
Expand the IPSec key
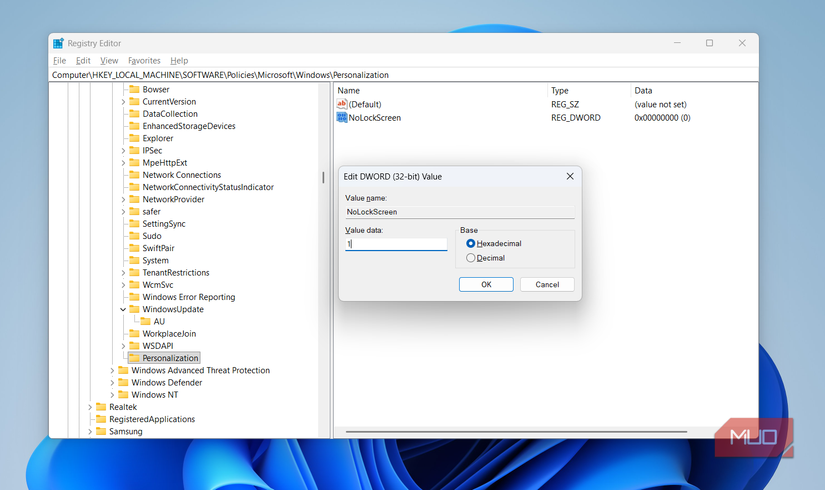coord(123,151)
